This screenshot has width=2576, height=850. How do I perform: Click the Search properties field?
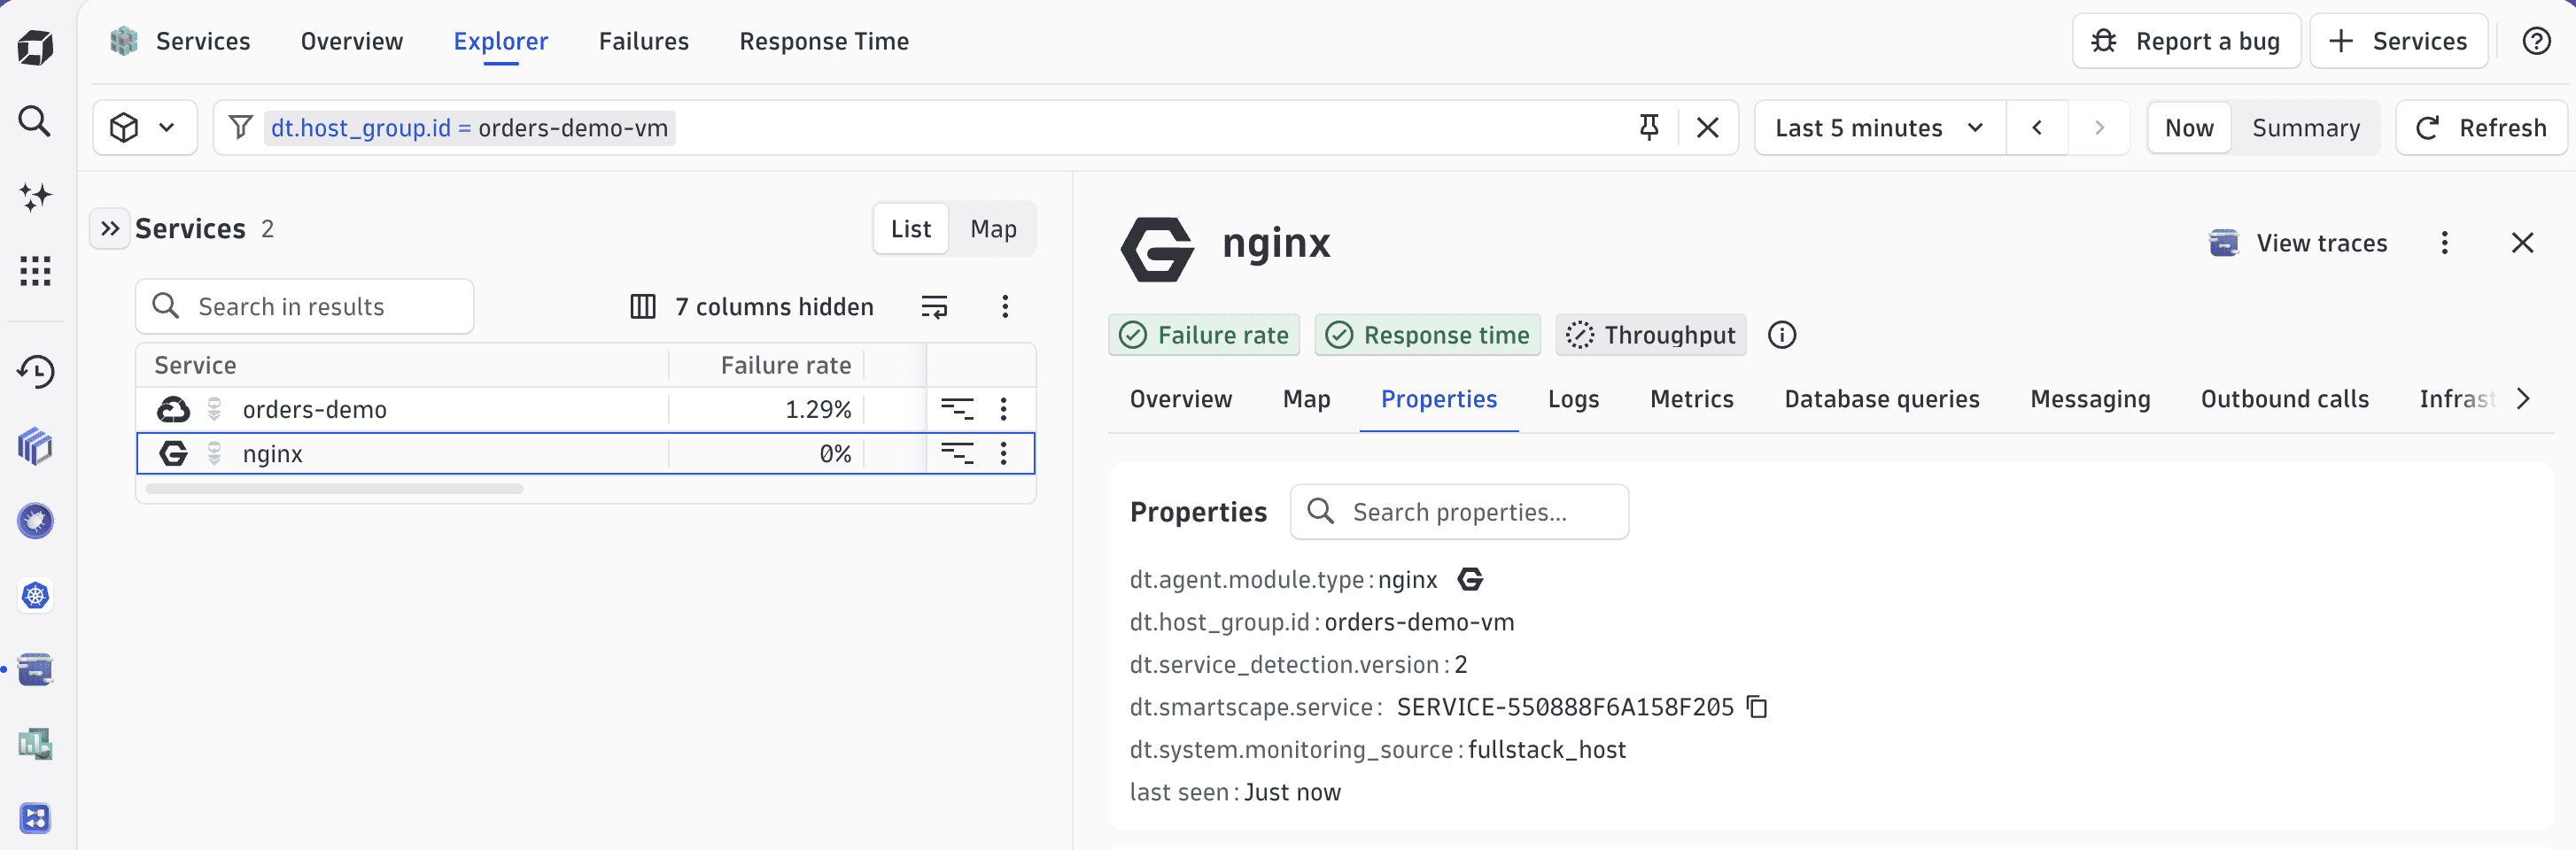[x=1459, y=512]
